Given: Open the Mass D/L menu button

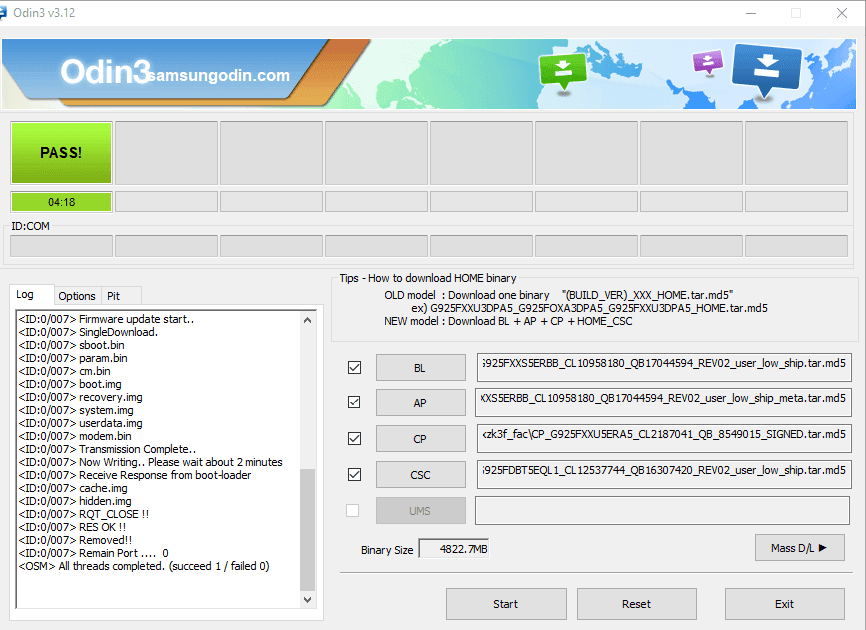Looking at the screenshot, I should tap(799, 548).
